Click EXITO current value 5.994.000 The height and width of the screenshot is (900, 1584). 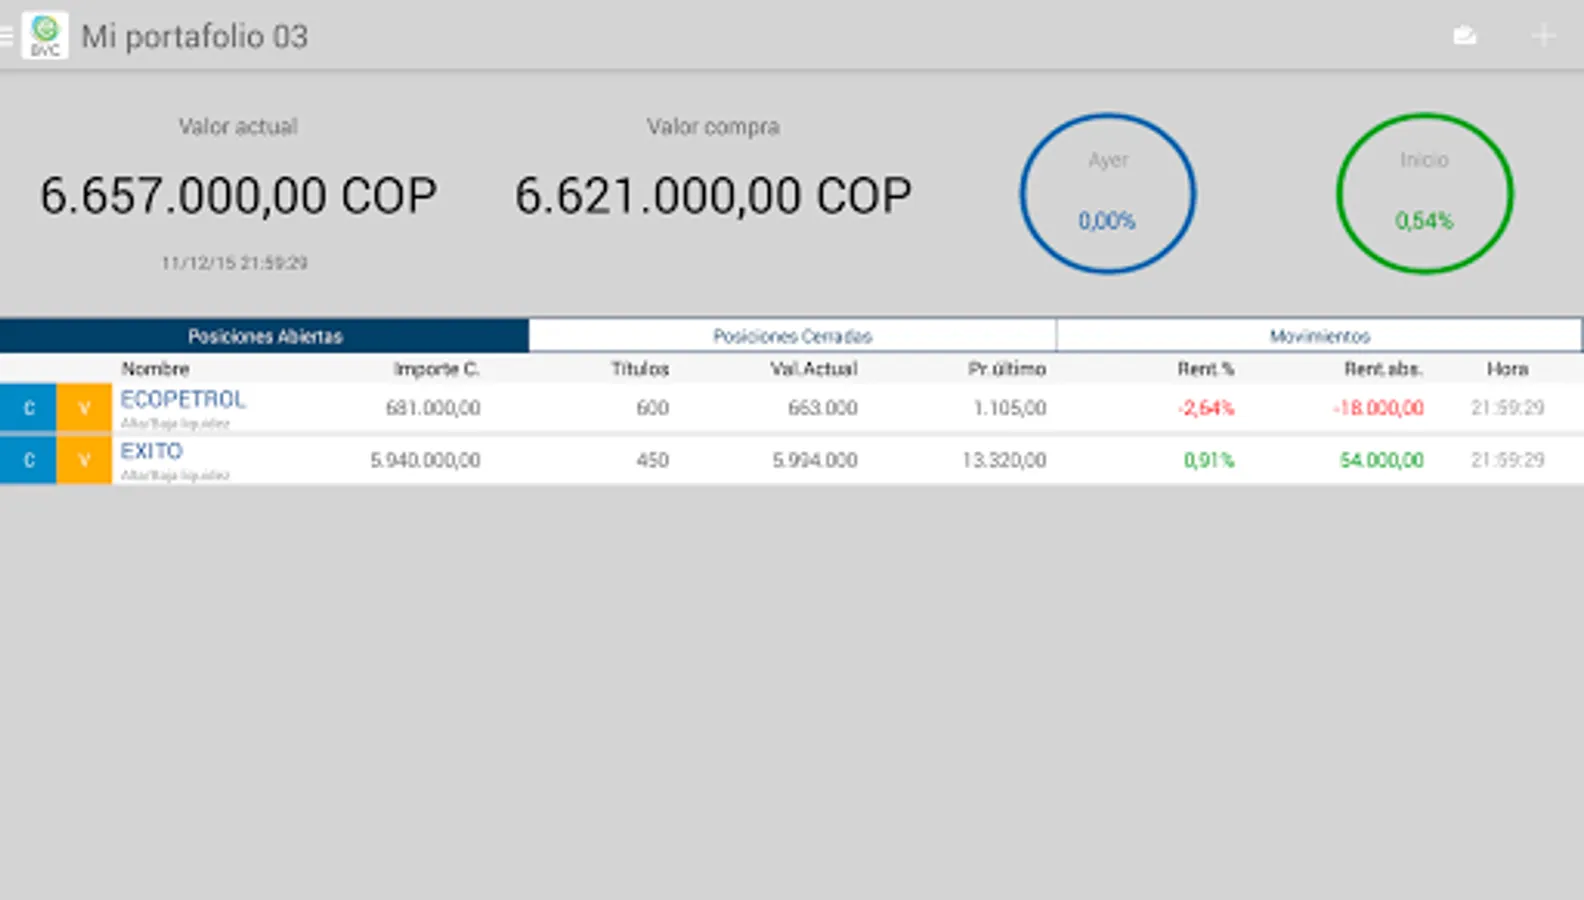(815, 460)
